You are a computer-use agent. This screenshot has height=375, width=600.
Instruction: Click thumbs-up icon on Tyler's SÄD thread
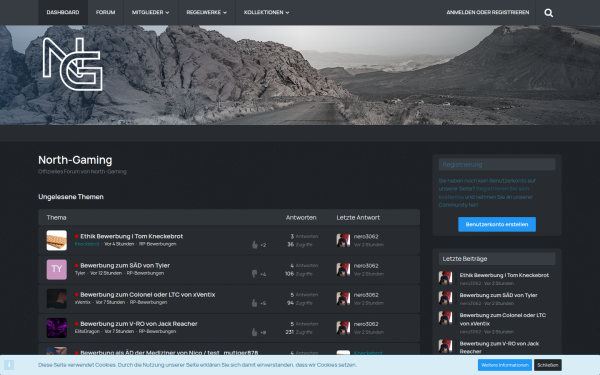[x=254, y=274]
